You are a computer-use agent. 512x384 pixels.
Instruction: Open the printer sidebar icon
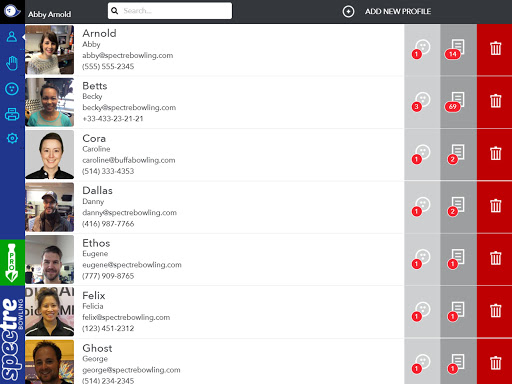pos(12,114)
